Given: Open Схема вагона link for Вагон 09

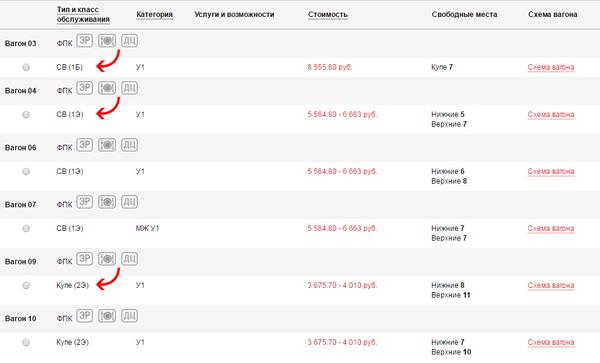Looking at the screenshot, I should pos(551,286).
